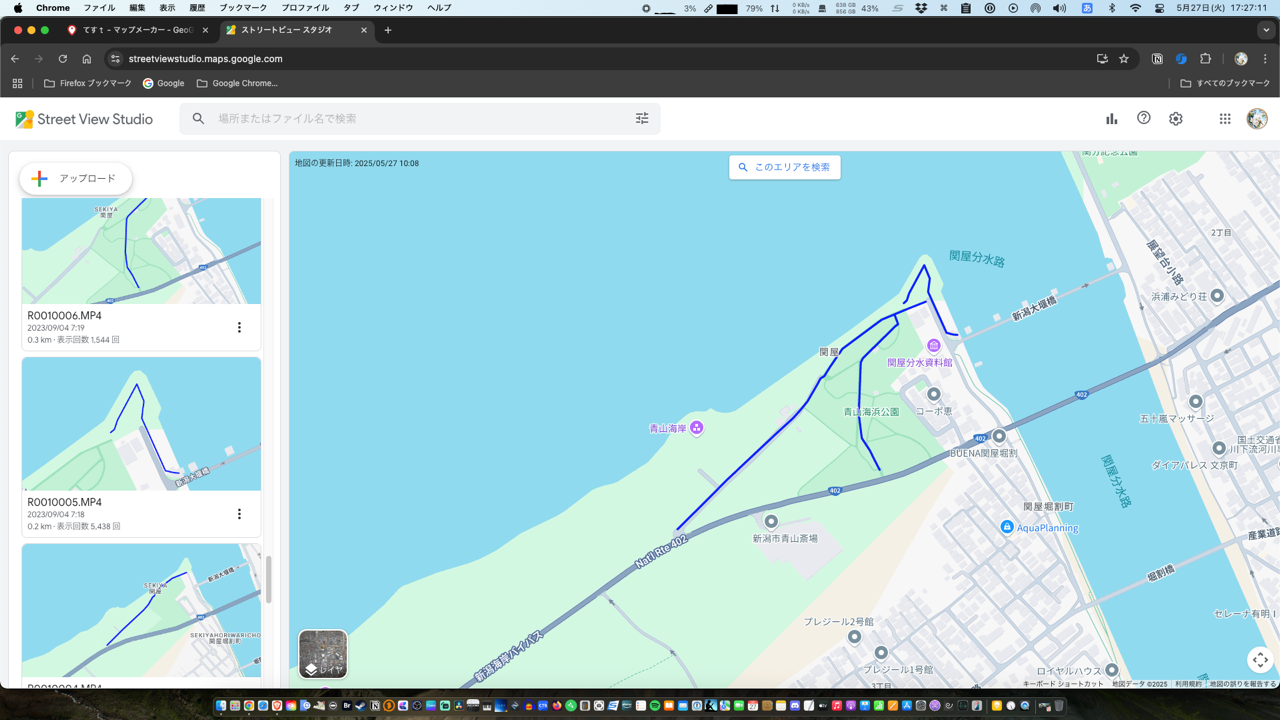Click the map recenter fullscreen button

point(1260,660)
